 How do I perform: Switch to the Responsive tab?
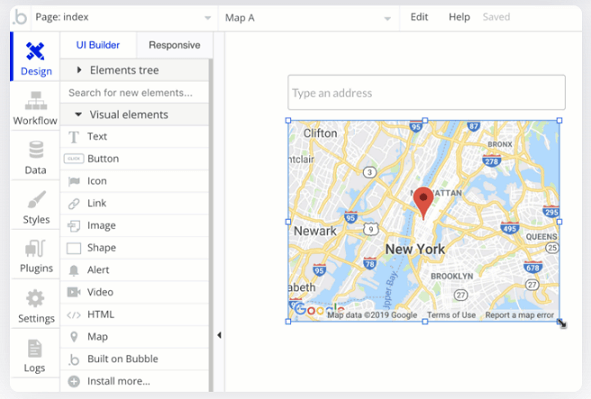pyautogui.click(x=175, y=45)
